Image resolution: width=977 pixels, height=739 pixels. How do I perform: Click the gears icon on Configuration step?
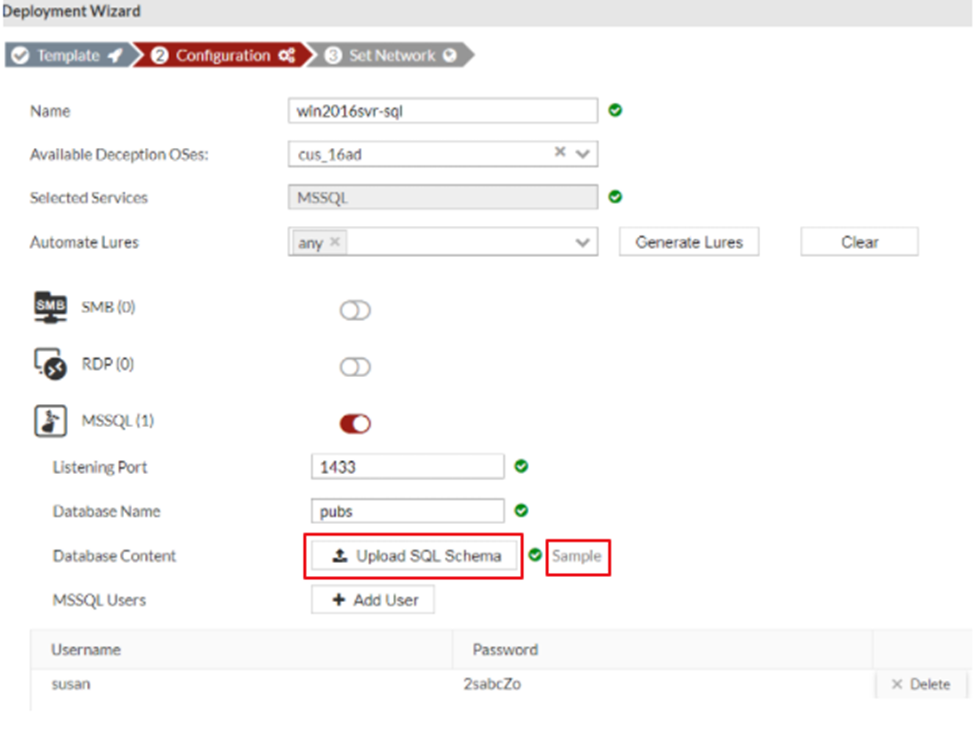[287, 55]
